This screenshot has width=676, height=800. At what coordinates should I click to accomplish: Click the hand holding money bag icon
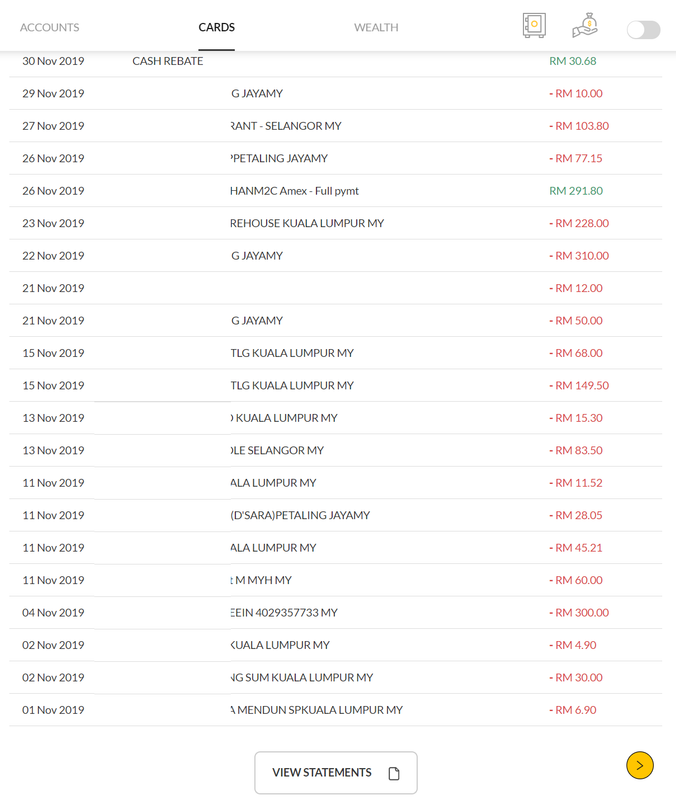pos(585,26)
